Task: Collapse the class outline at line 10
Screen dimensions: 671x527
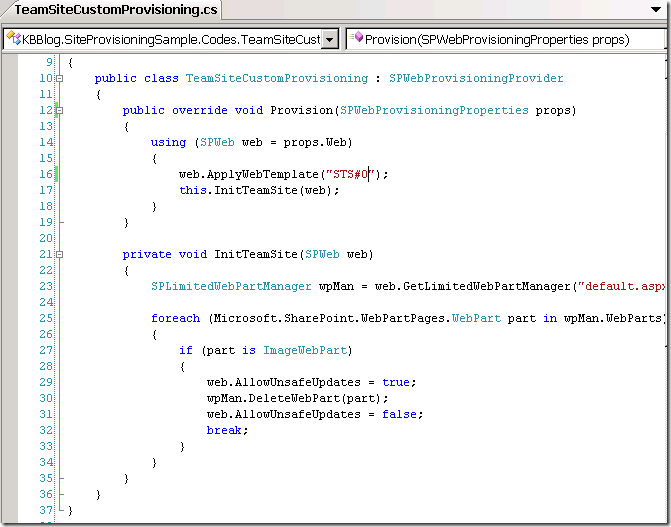Action: [x=60, y=78]
